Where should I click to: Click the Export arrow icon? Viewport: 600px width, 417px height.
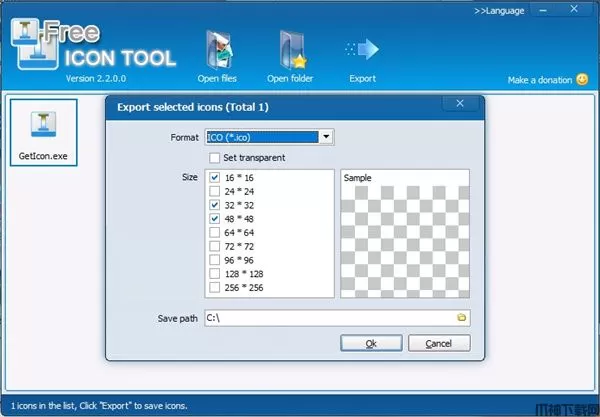coord(362,50)
